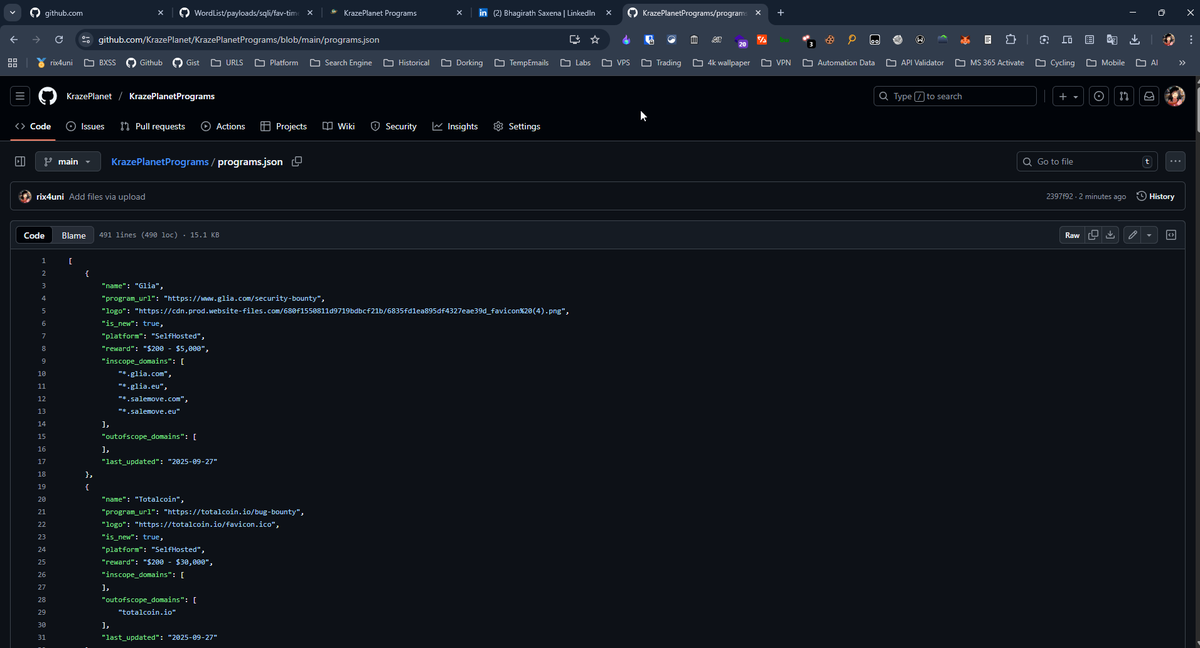1200x648 pixels.
Task: Open the notifications inbox icon
Action: tap(1150, 96)
